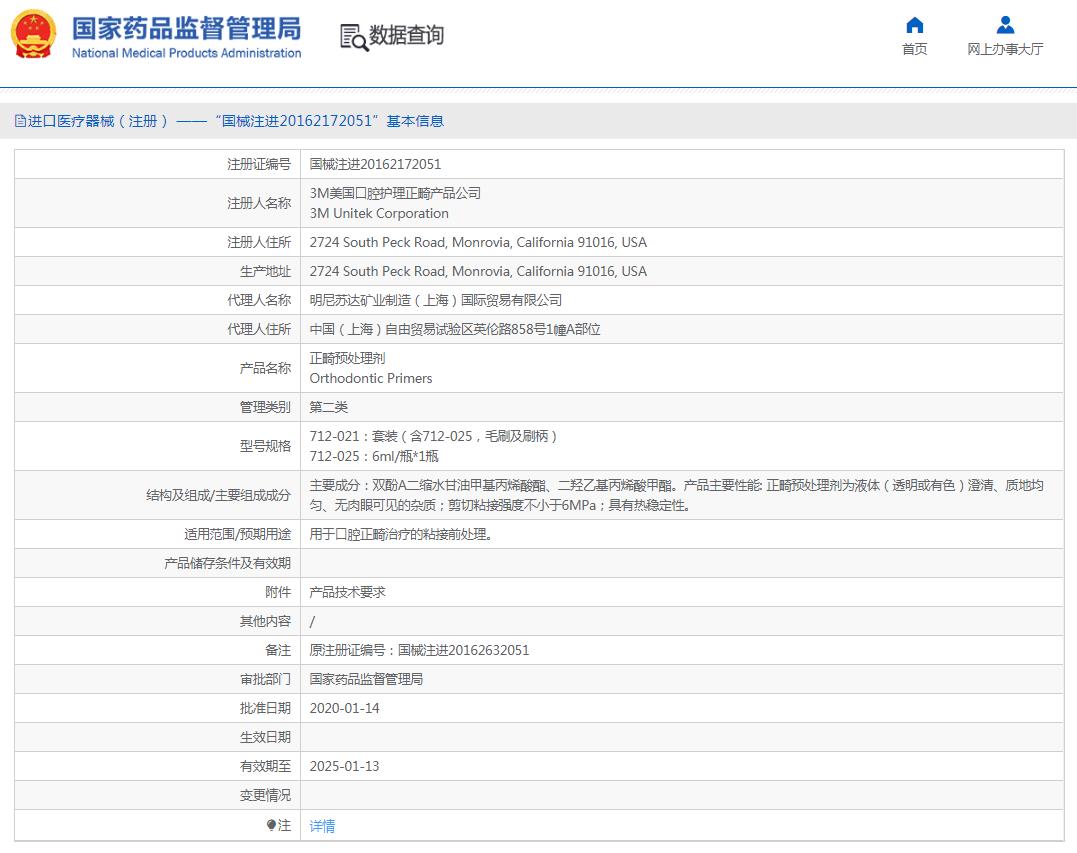Click the 有效期至 label

click(265, 766)
